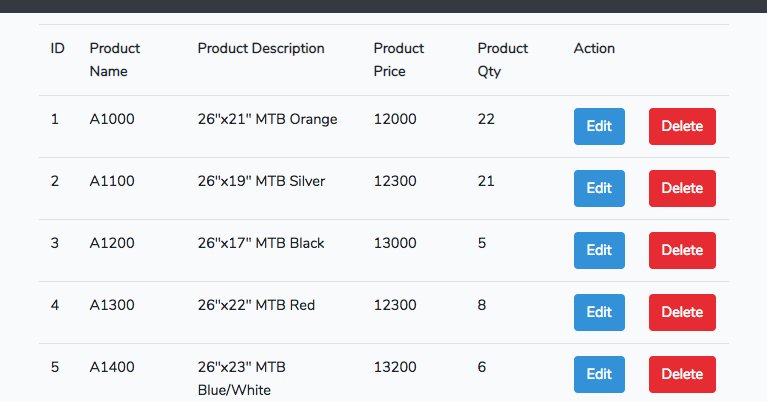
Task: Edit the A1300 MTB Red product
Action: [599, 313]
